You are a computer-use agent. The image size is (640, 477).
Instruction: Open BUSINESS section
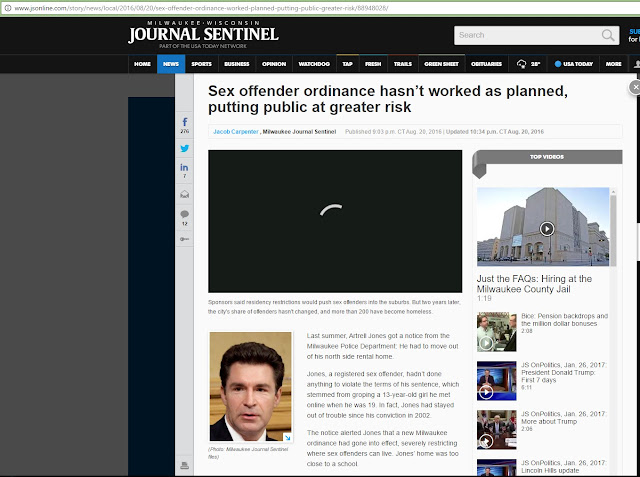pyautogui.click(x=237, y=64)
